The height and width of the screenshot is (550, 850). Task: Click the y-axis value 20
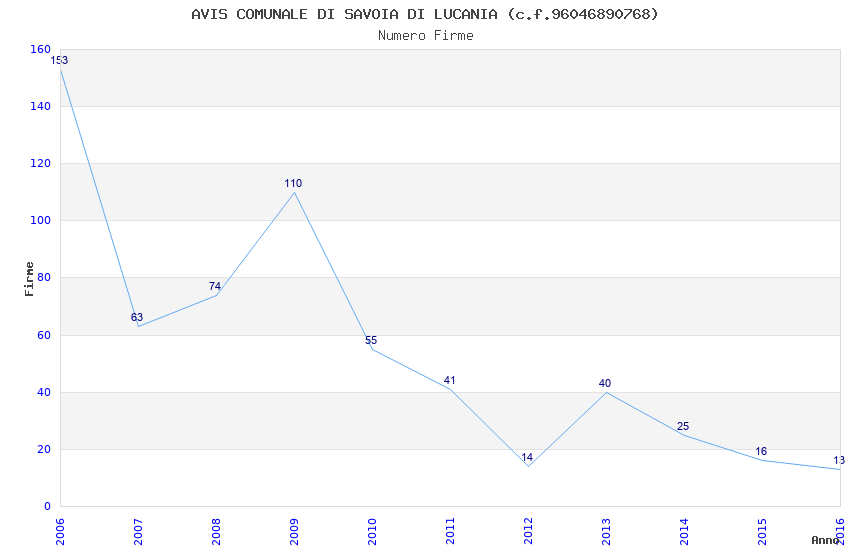[44, 449]
